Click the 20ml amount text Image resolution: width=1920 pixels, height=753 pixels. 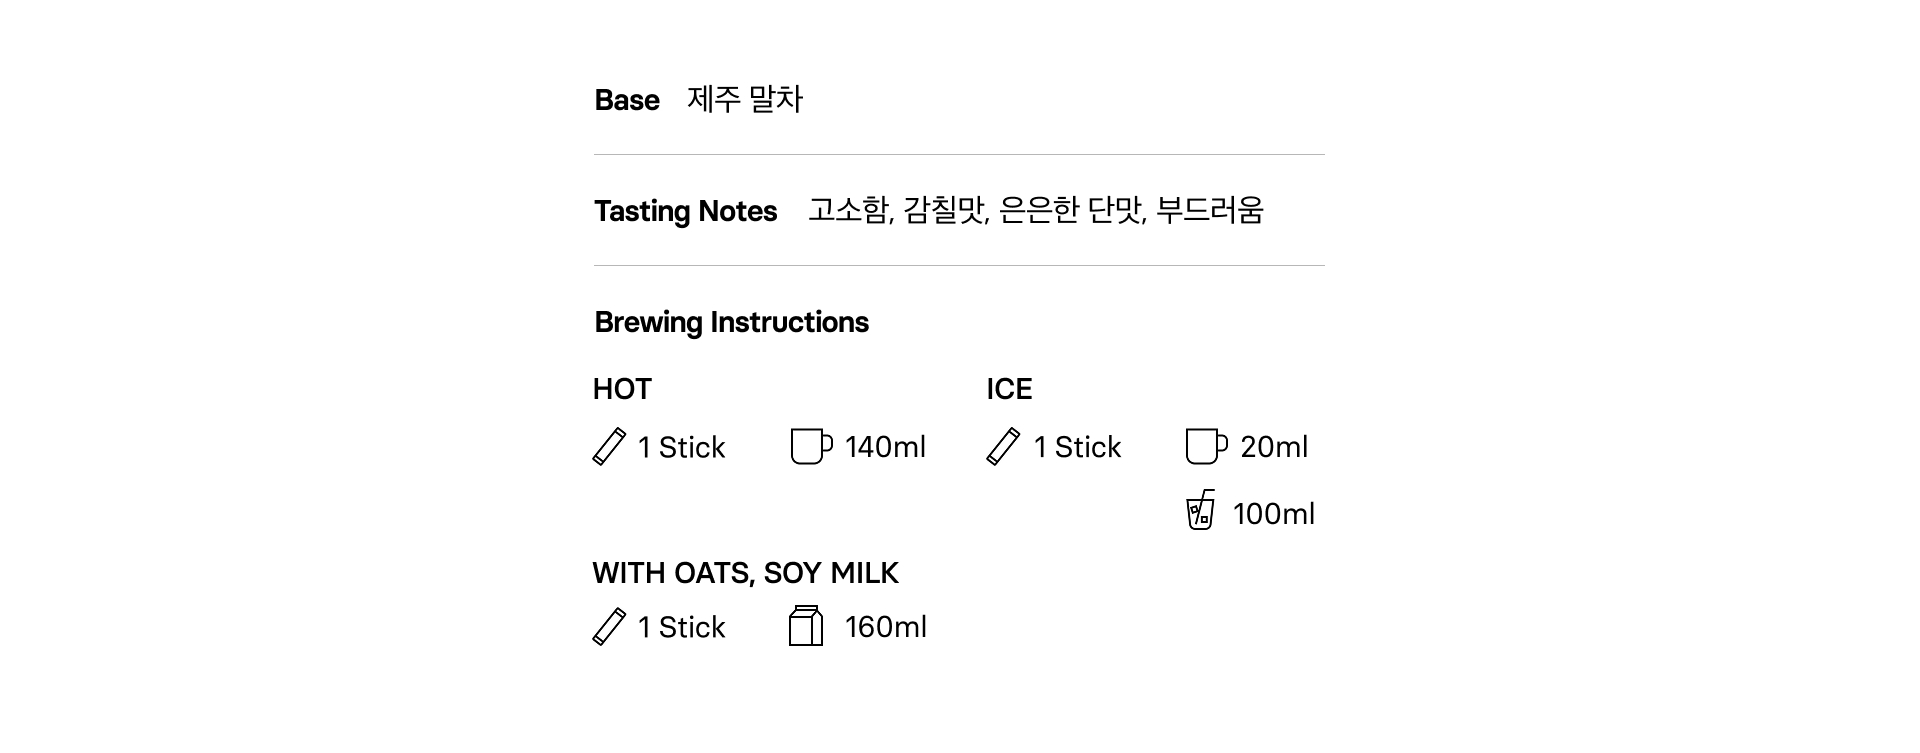pyautogui.click(x=1273, y=447)
